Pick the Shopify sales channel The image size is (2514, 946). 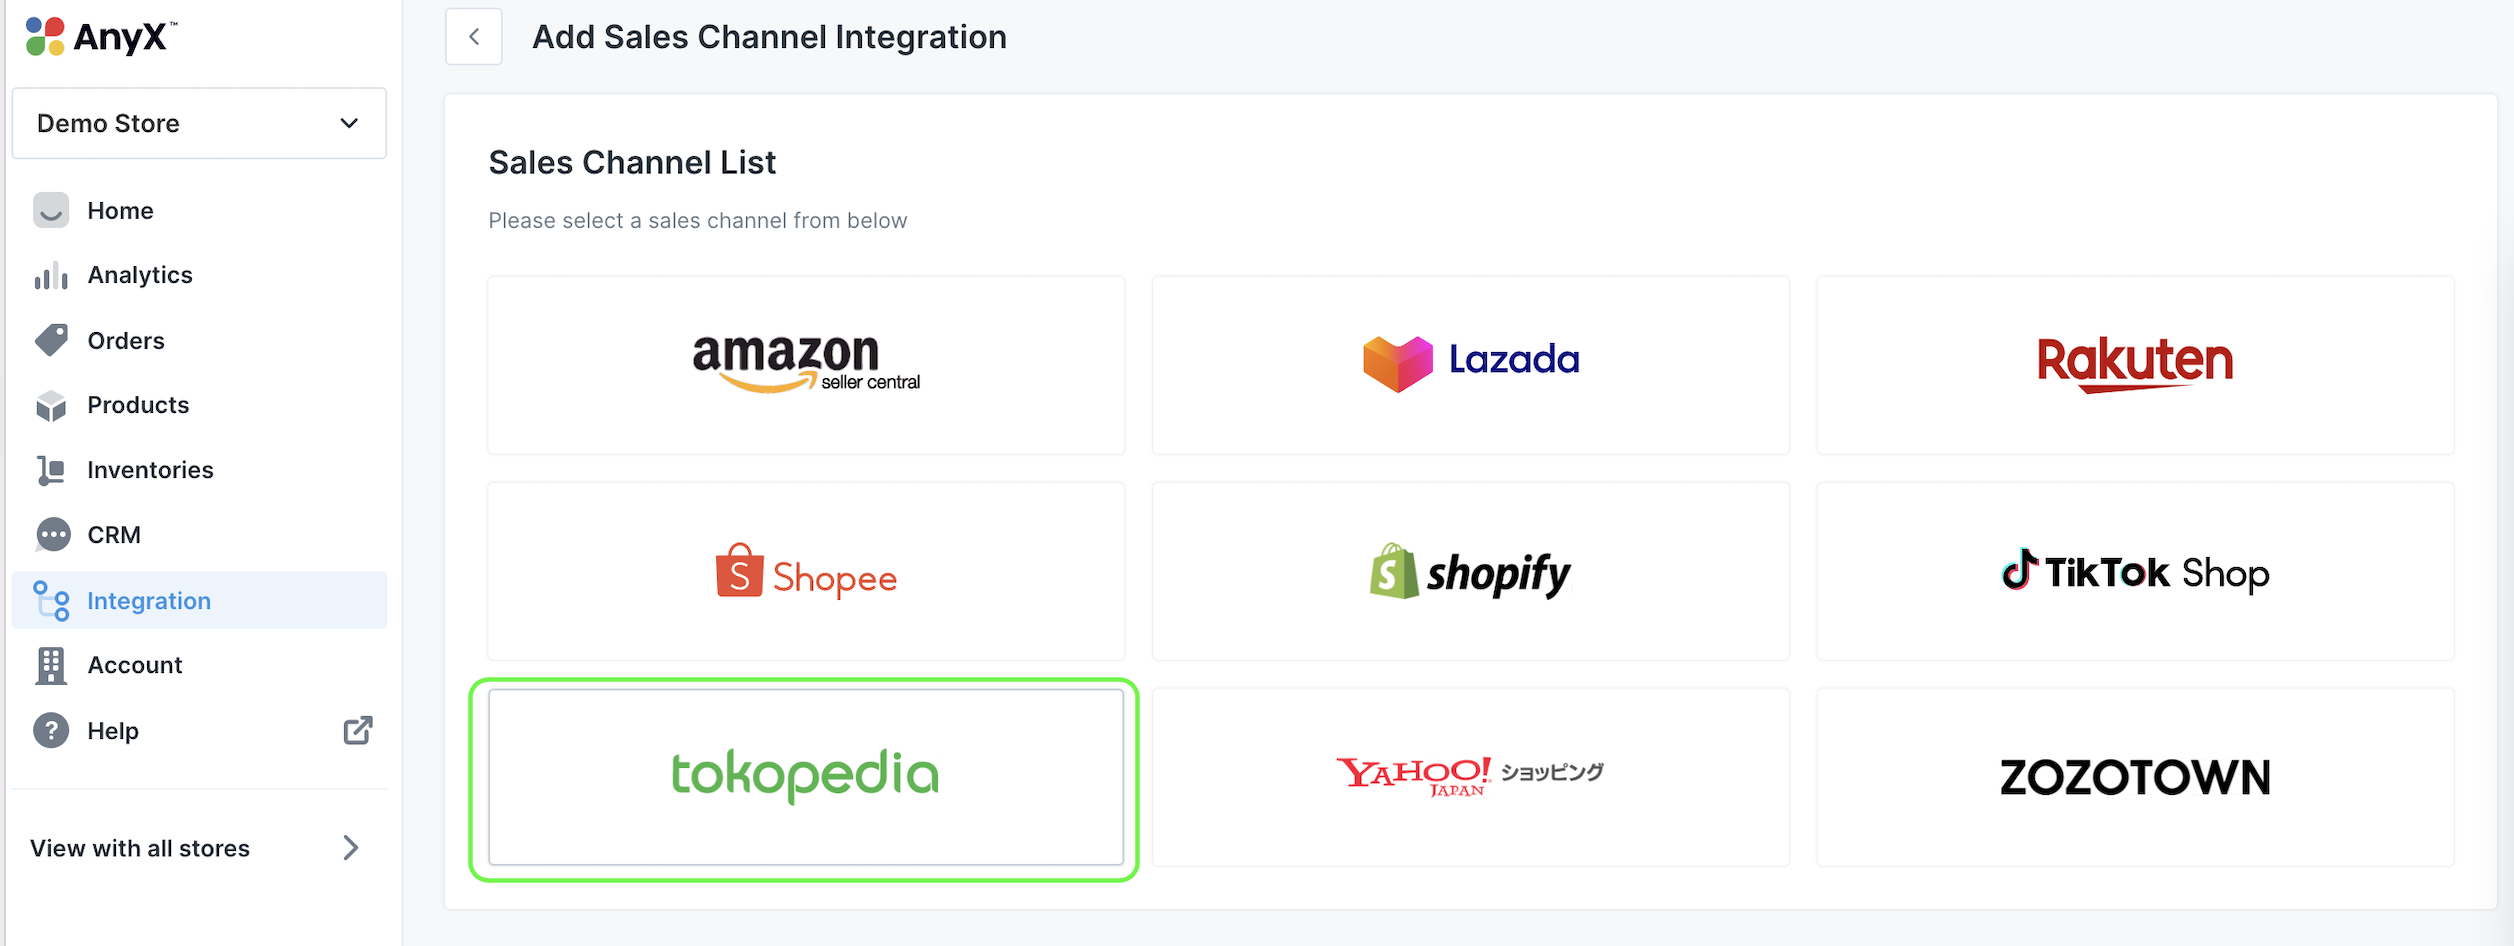pyautogui.click(x=1470, y=571)
